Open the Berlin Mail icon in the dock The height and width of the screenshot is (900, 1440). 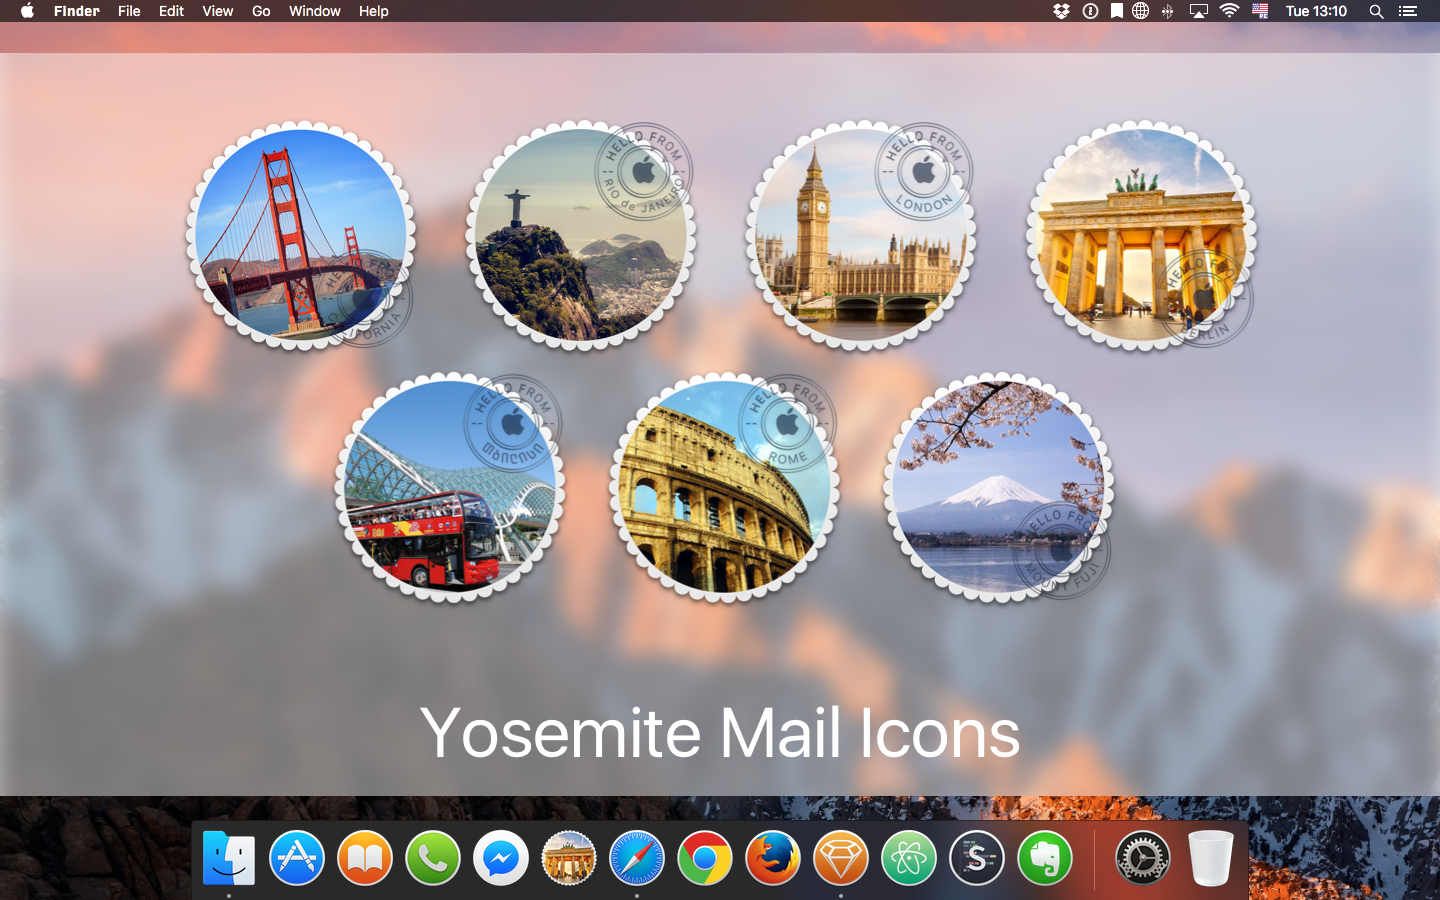[x=569, y=858]
